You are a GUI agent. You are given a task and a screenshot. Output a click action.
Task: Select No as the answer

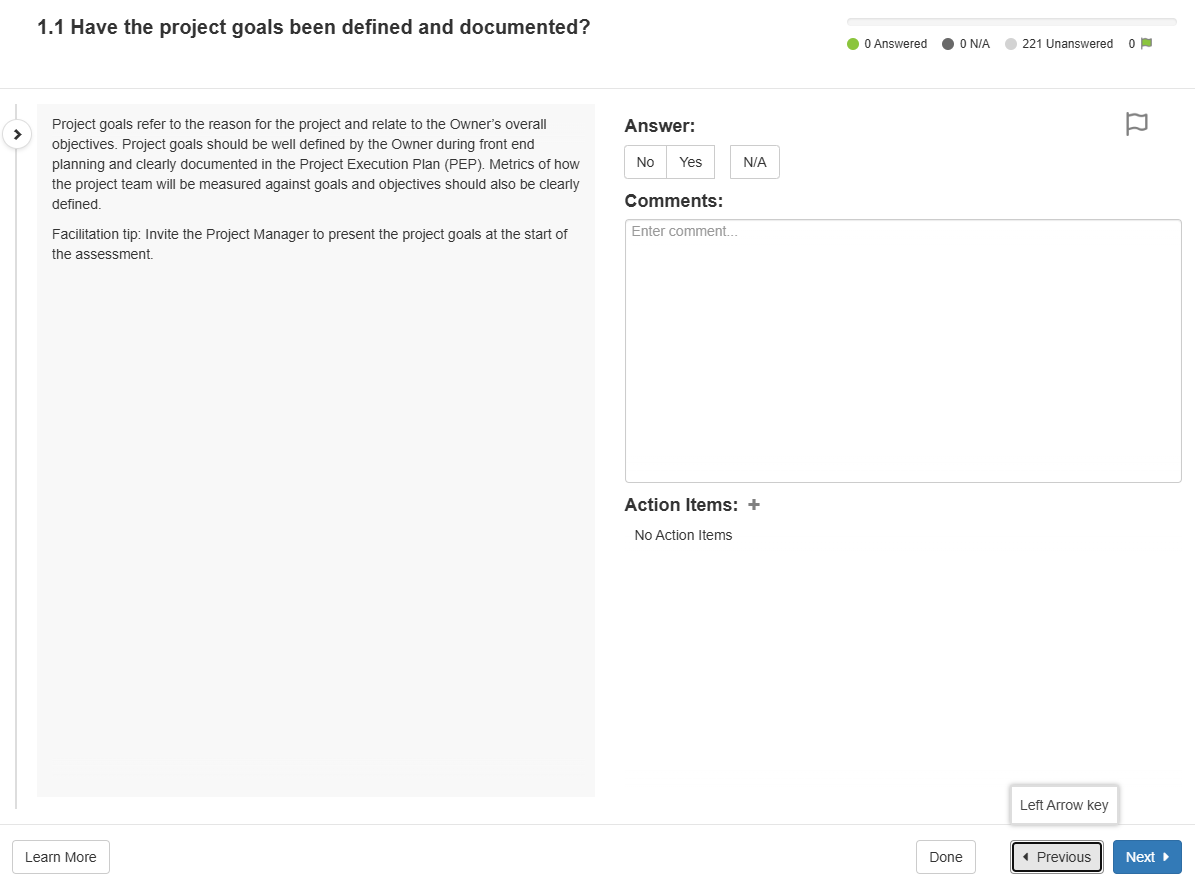[645, 162]
